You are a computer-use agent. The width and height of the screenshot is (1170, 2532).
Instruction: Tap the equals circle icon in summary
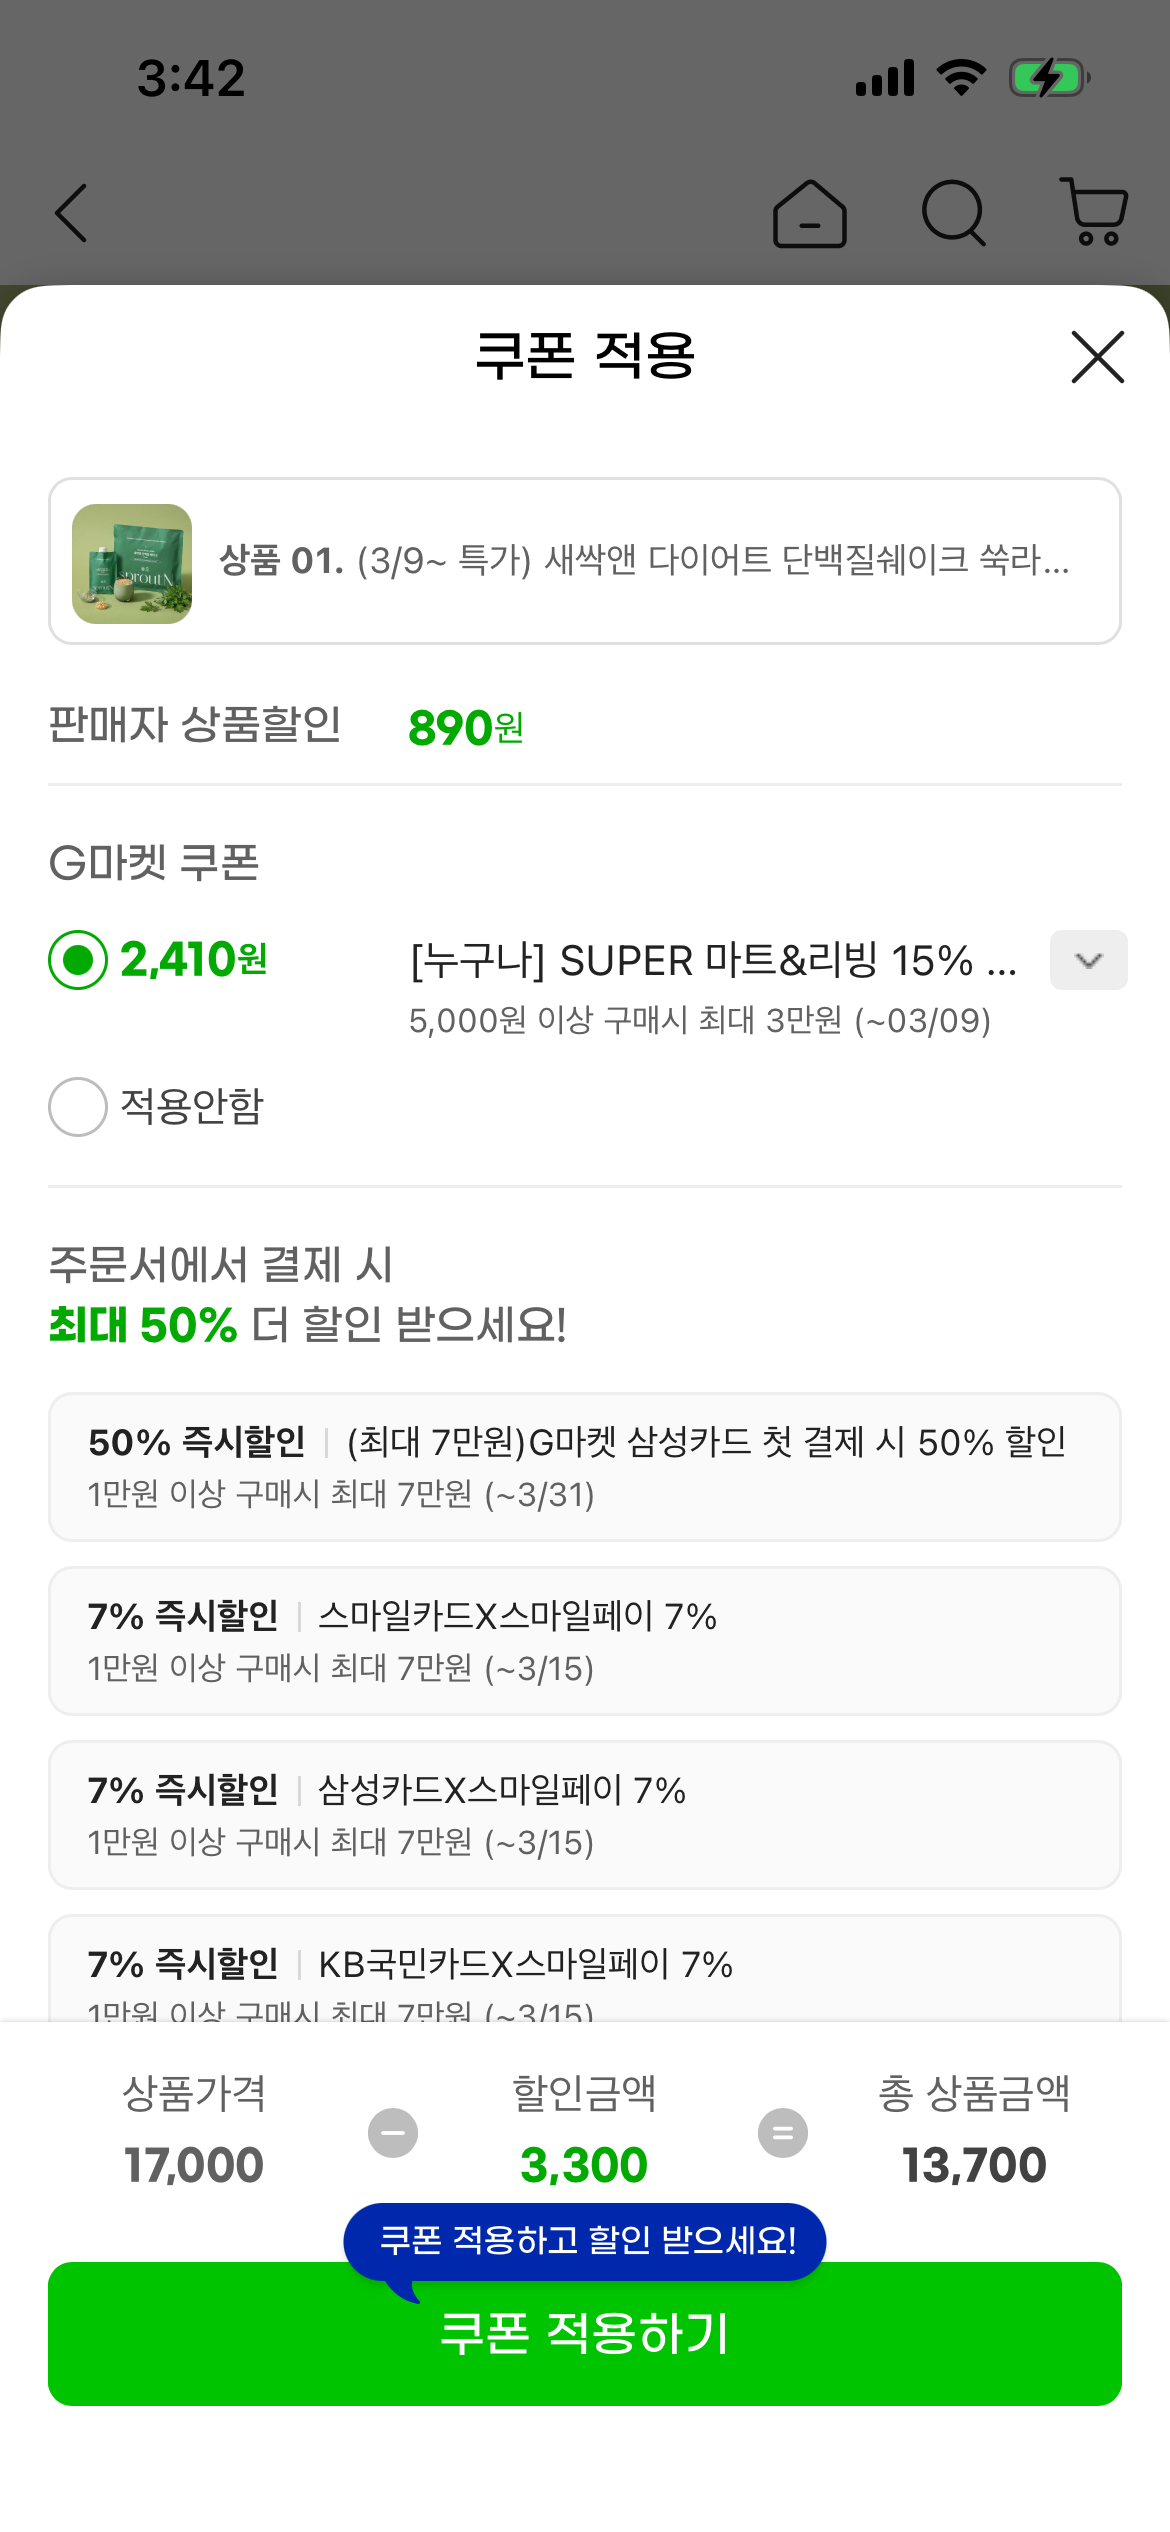pos(782,2133)
